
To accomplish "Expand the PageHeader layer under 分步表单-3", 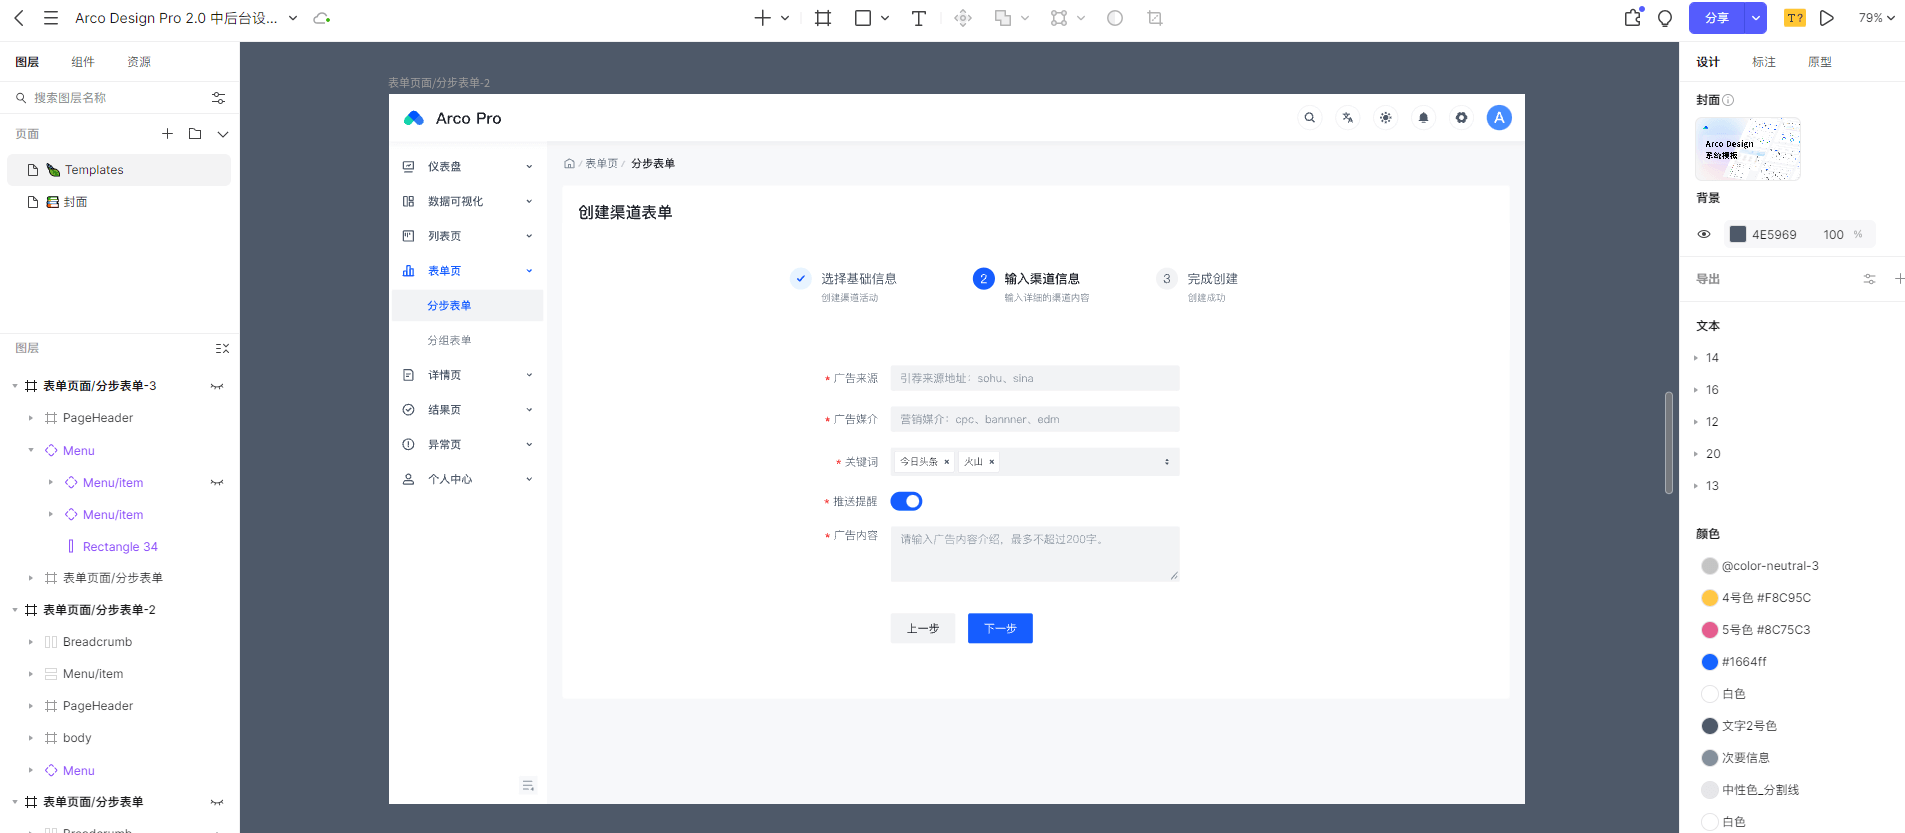I will pos(31,418).
